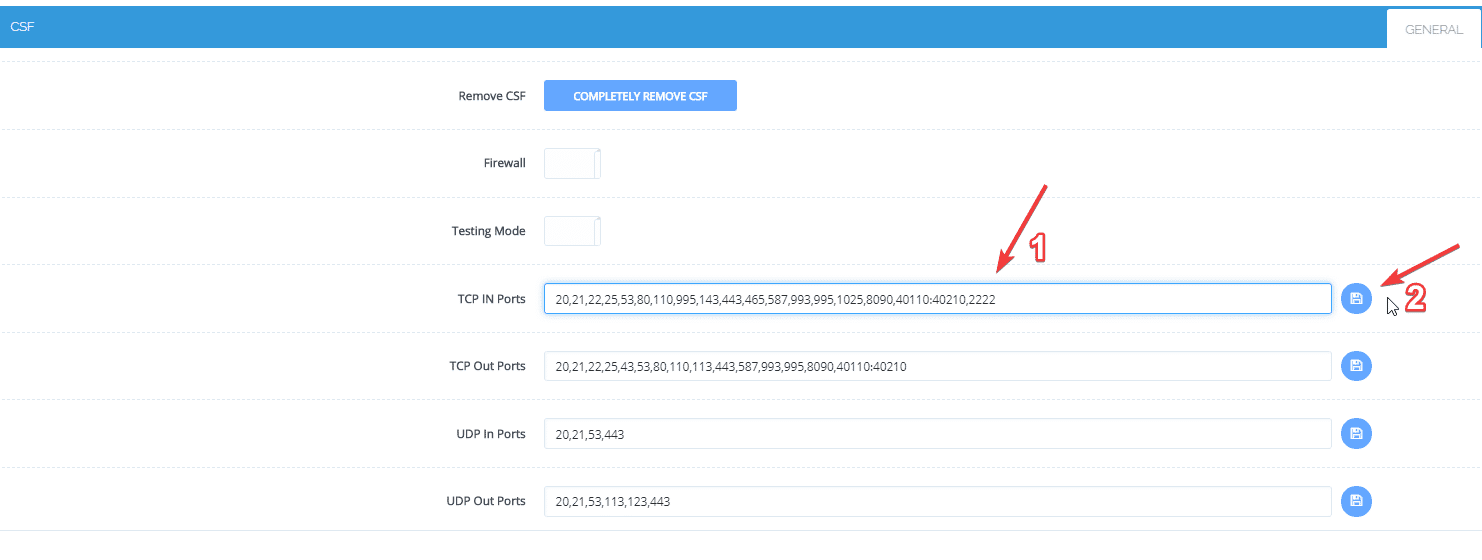Click the UDP In Ports label

click(490, 434)
